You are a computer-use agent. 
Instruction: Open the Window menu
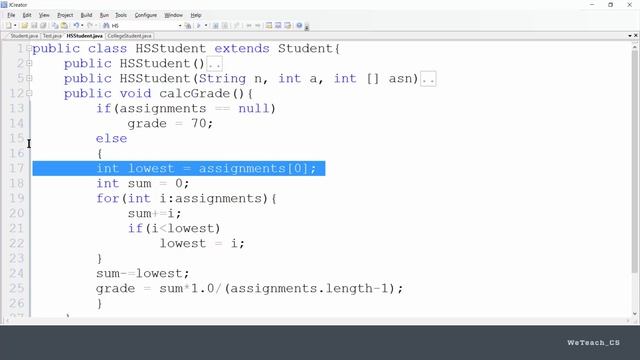[173, 15]
